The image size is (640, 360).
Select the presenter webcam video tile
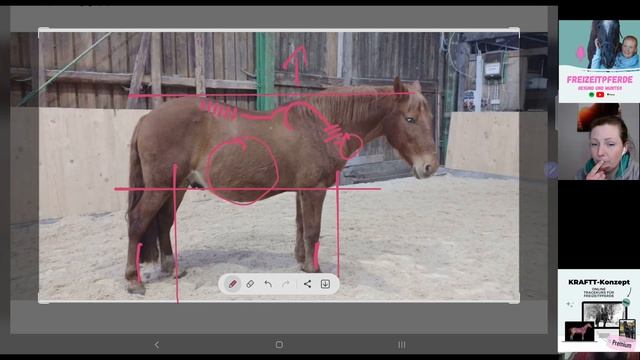599,141
